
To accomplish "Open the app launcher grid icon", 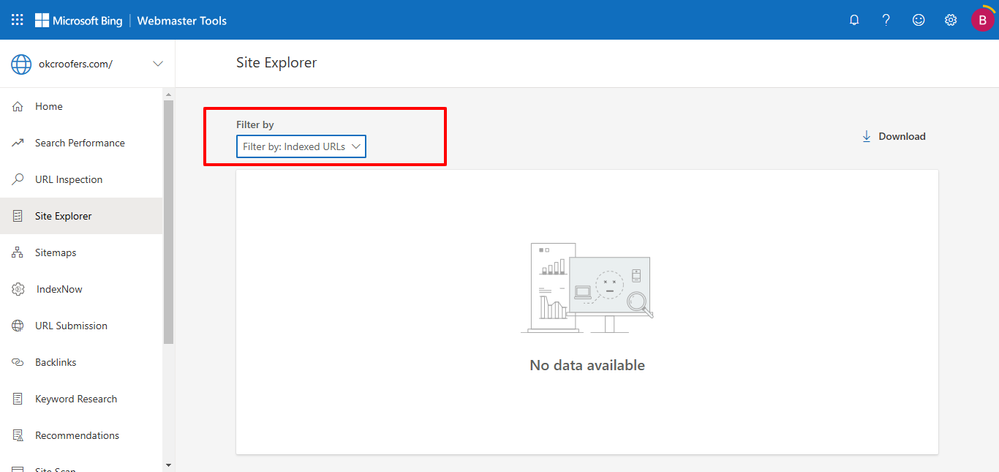I will click(17, 20).
